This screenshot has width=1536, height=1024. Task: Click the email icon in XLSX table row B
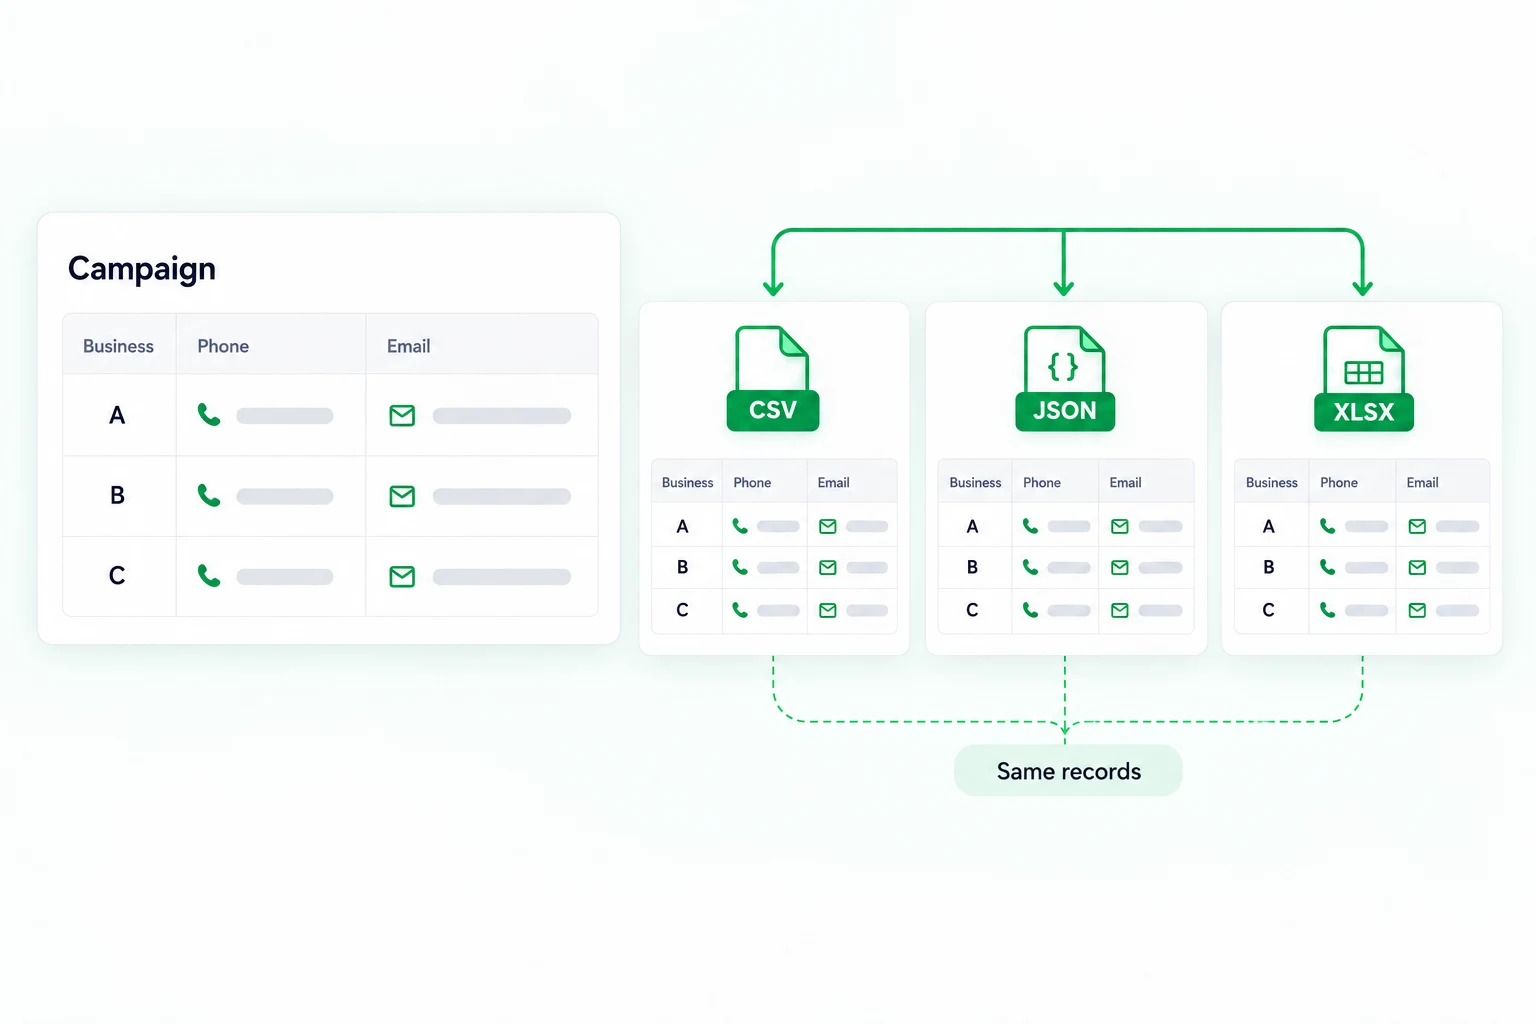1417,568
